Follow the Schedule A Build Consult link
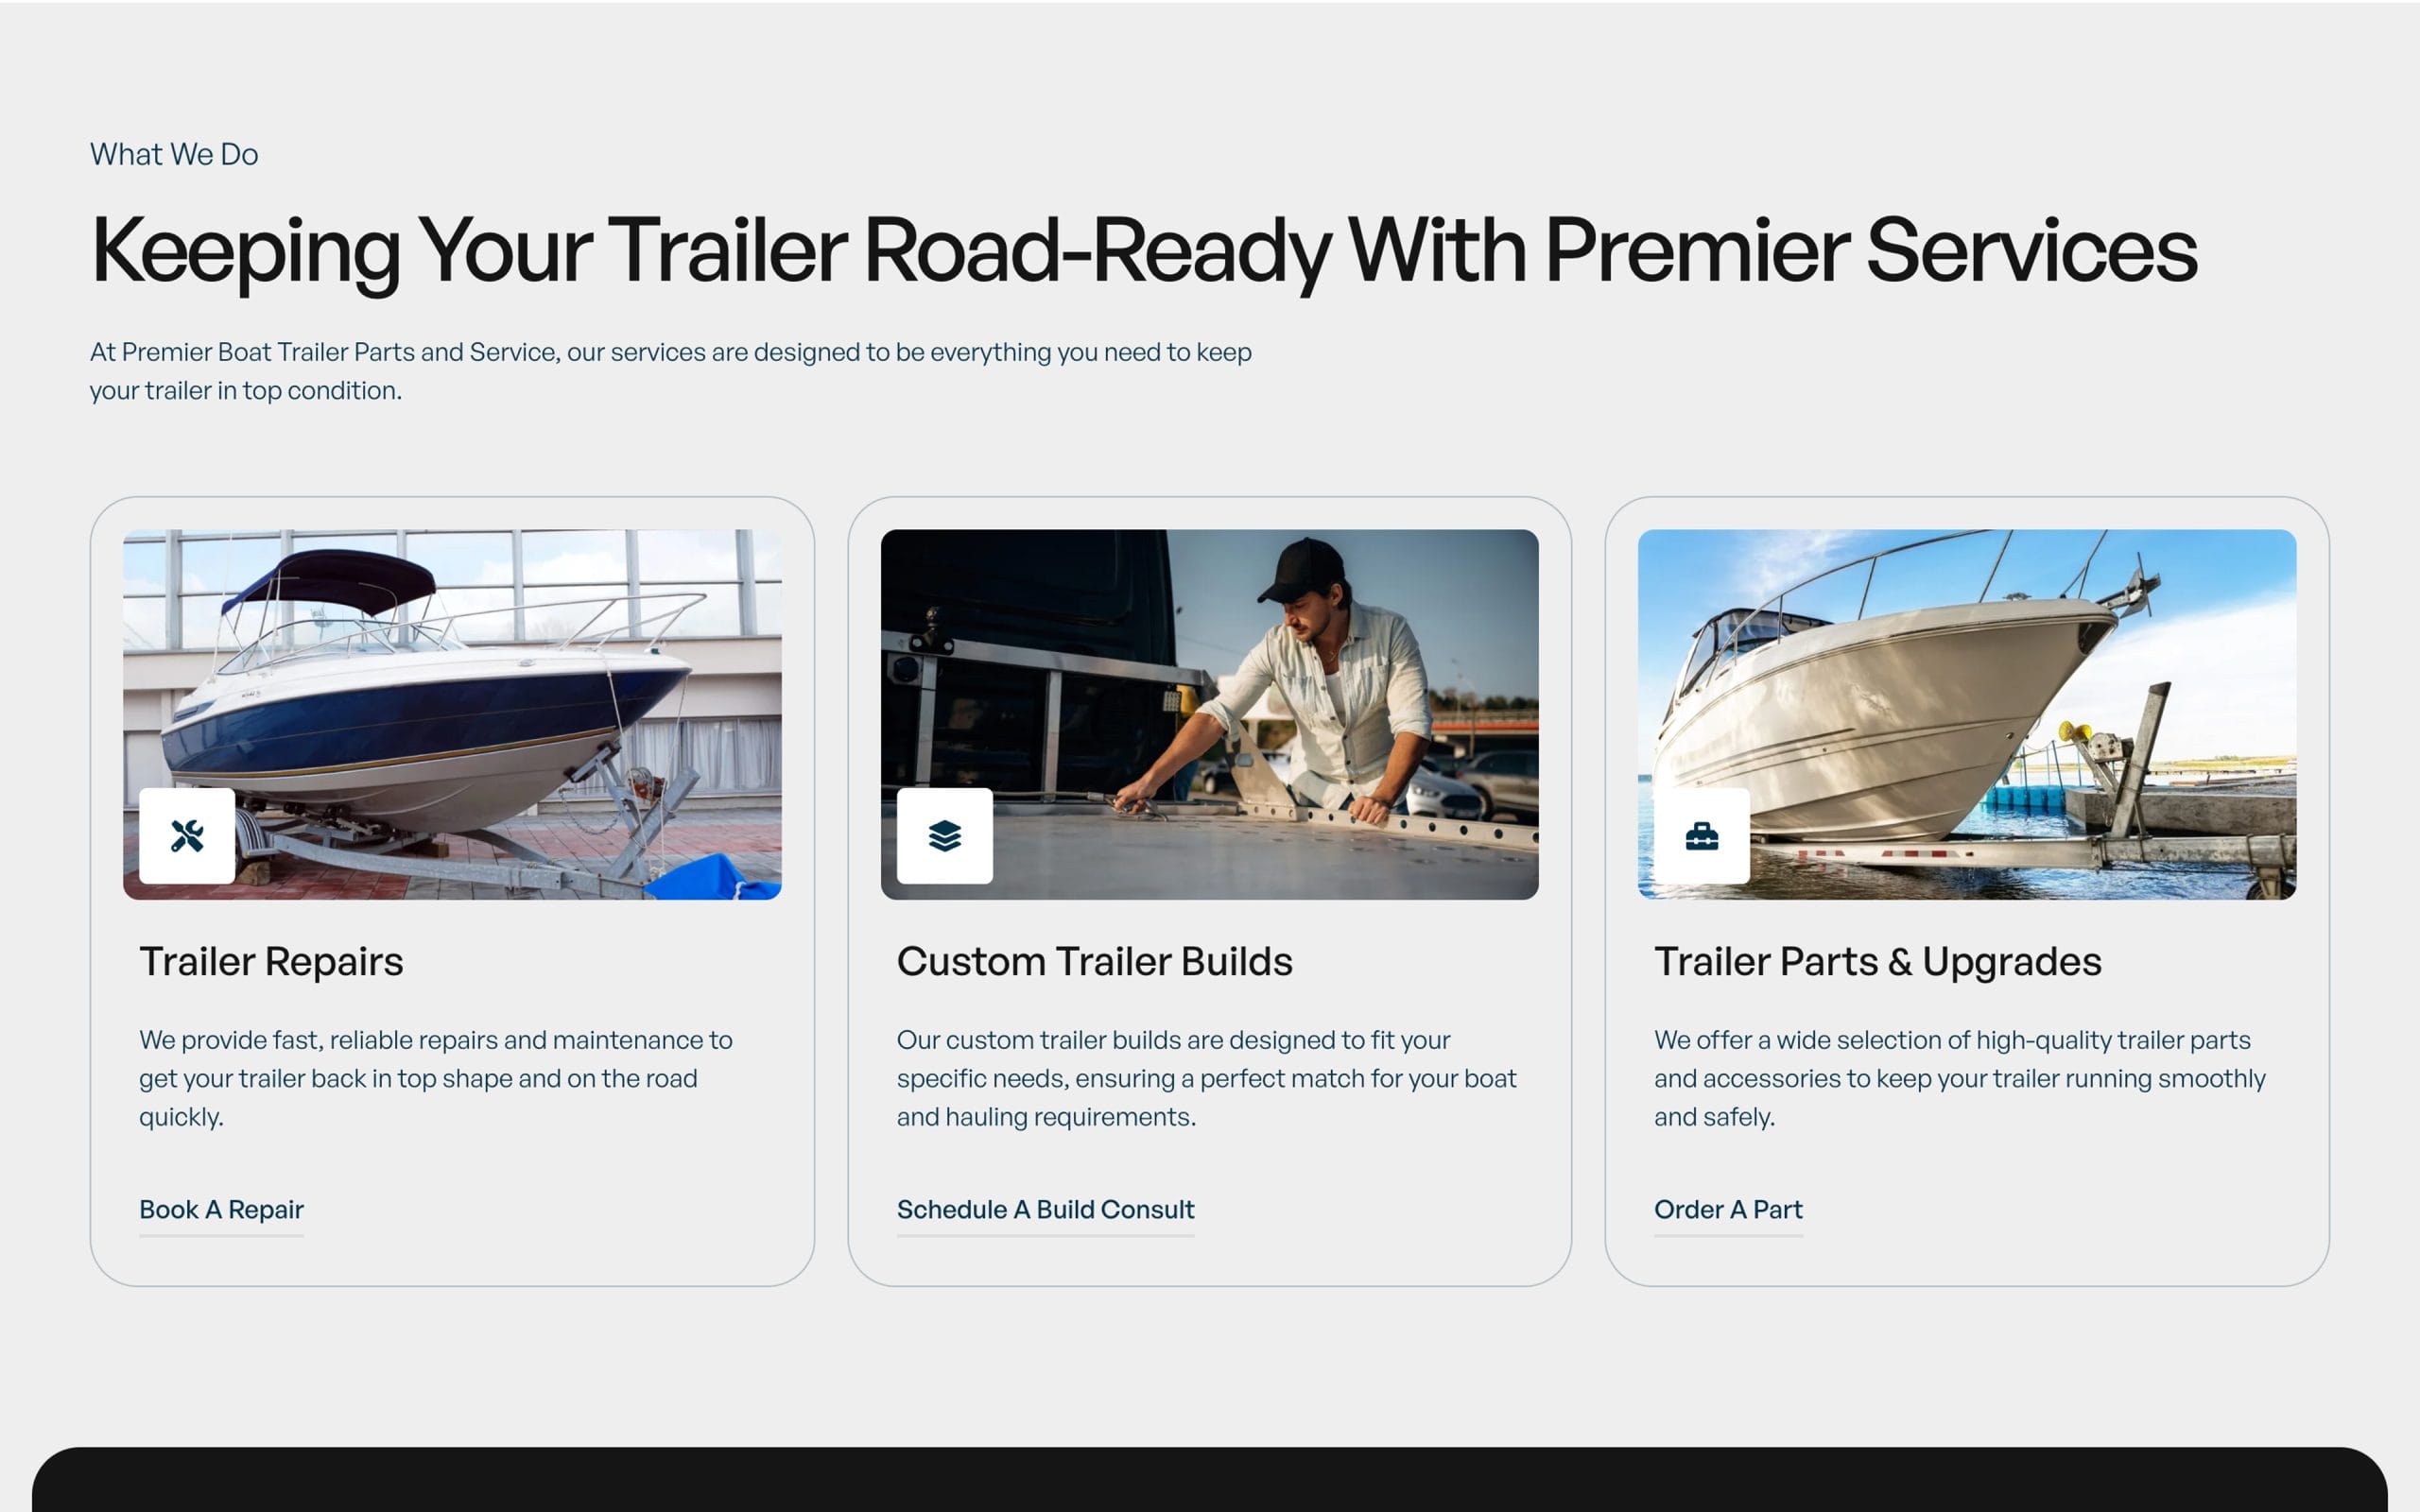This screenshot has height=1512, width=2420. [x=1045, y=1210]
